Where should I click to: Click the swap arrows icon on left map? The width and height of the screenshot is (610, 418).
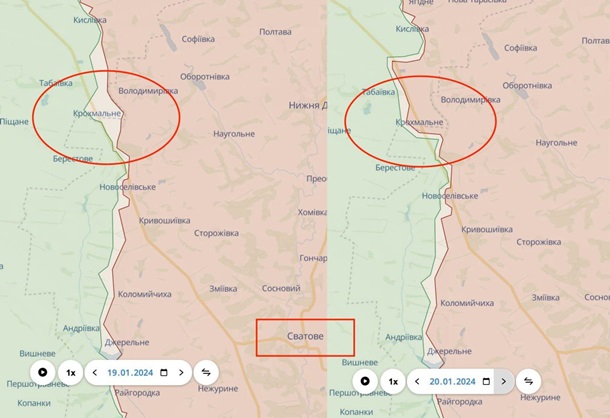click(206, 372)
